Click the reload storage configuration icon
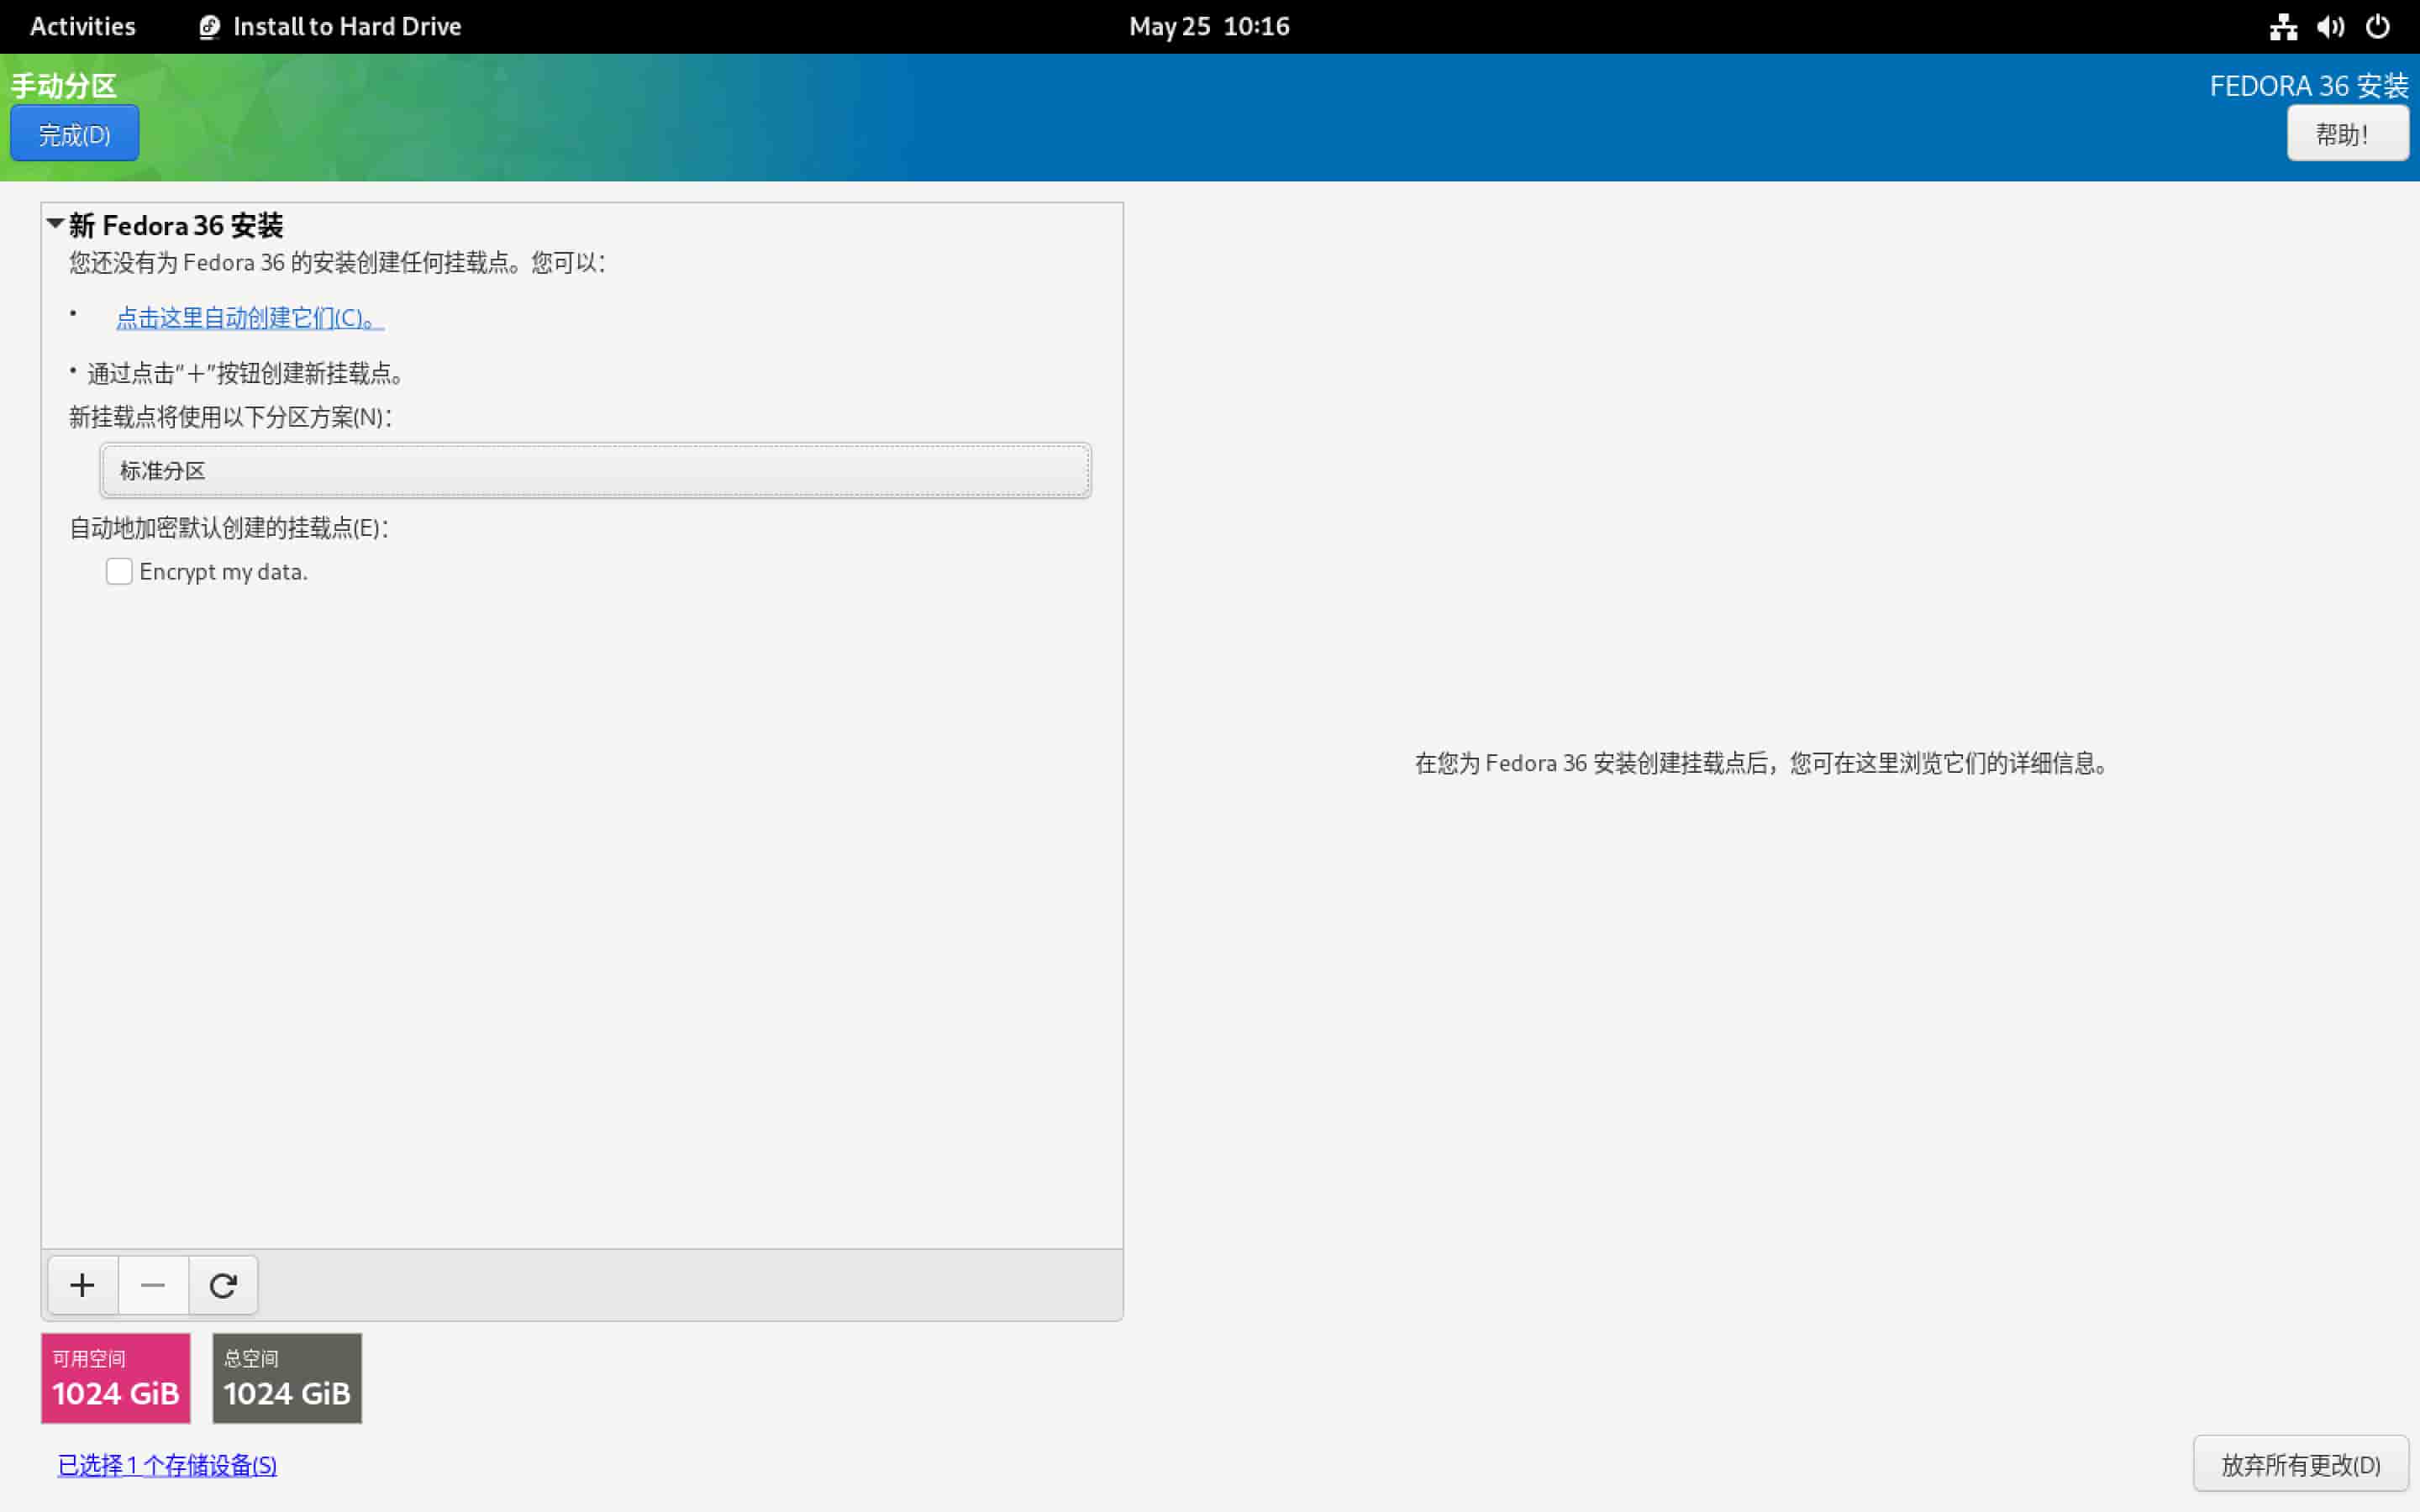This screenshot has width=2420, height=1512. (x=223, y=1285)
